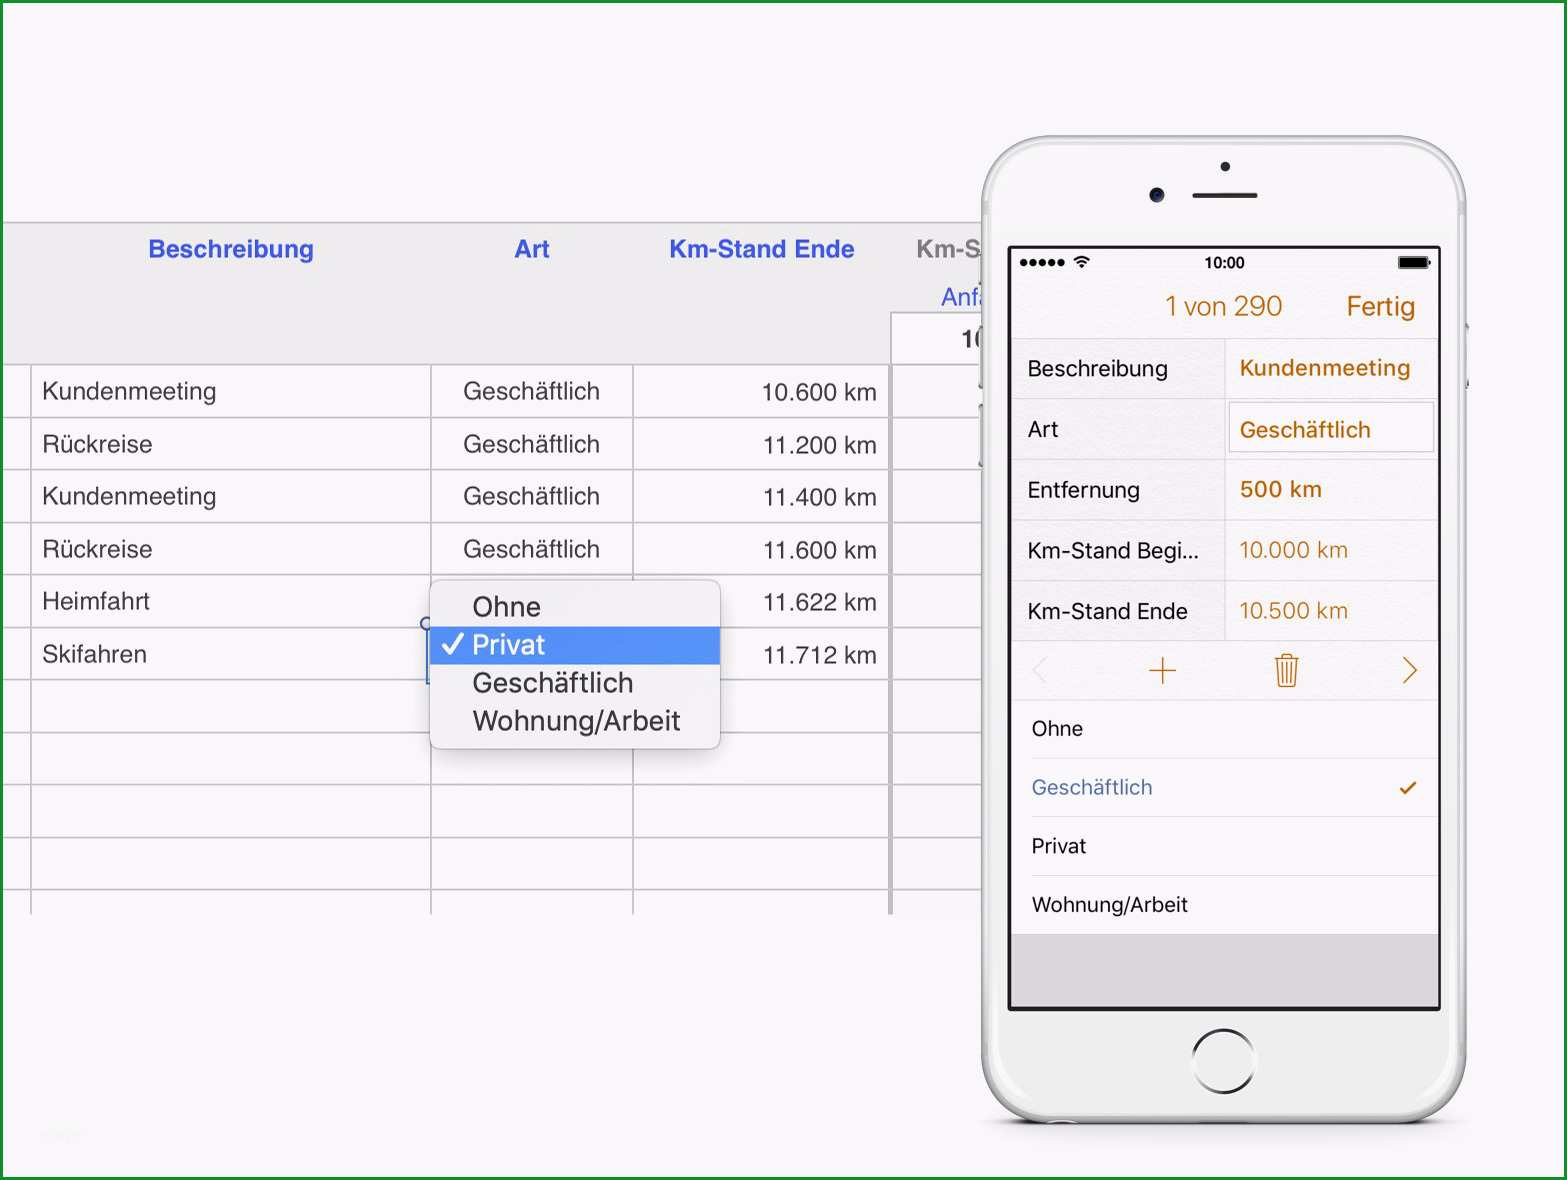Viewport: 1567px width, 1180px height.
Task: Tap Fertig to finish editing
Action: [1380, 306]
